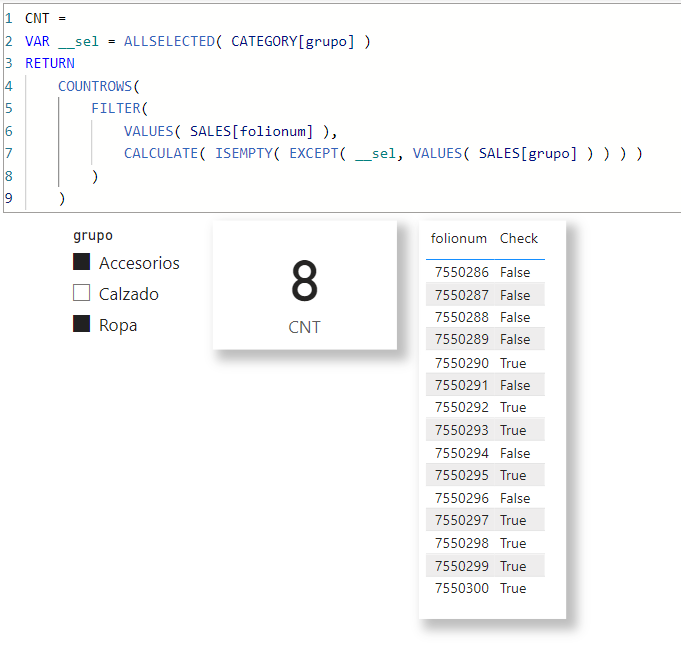This screenshot has height=662, width=681.
Task: Select folionum cell 7550294
Action: 462,453
